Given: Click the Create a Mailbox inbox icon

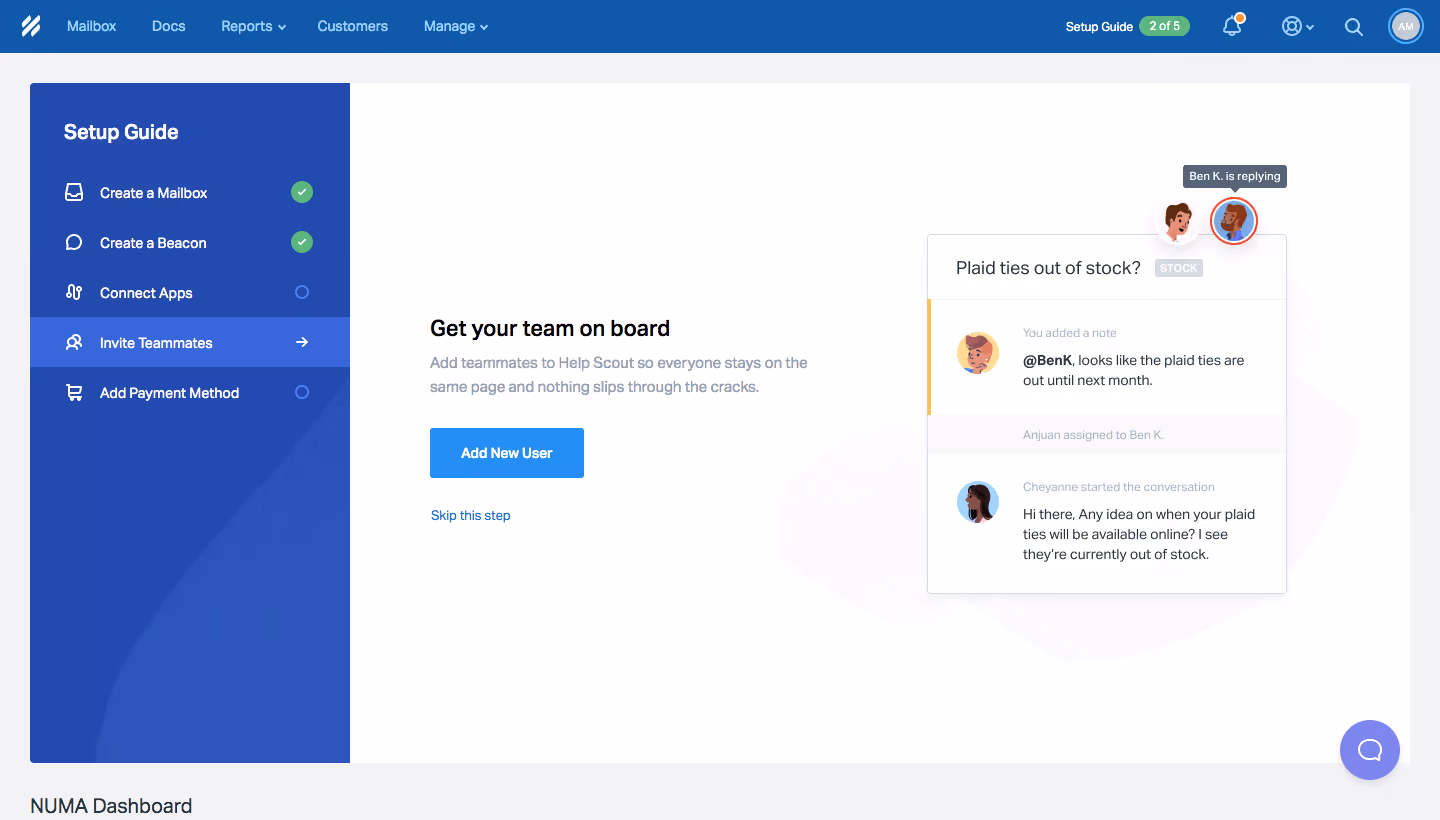Looking at the screenshot, I should (x=74, y=193).
